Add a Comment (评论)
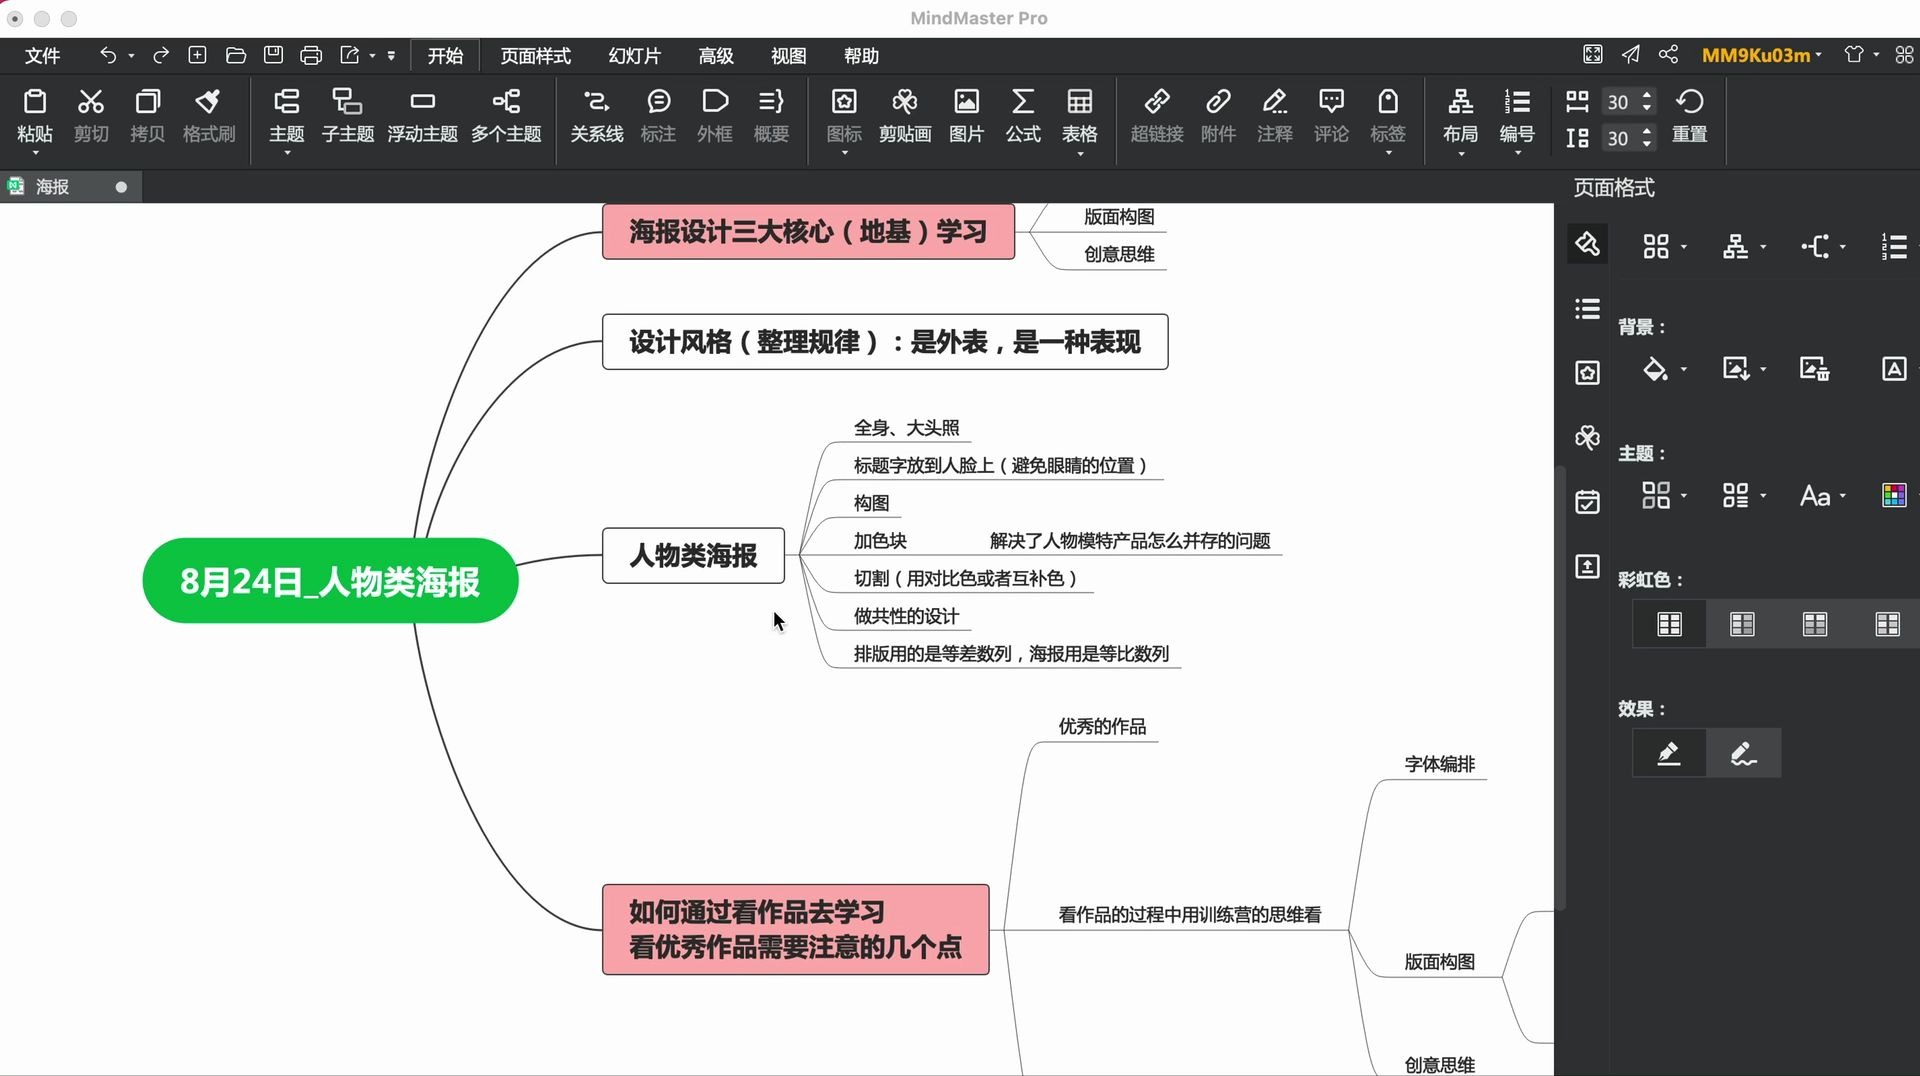Image resolution: width=1920 pixels, height=1076 pixels. 1331,116
